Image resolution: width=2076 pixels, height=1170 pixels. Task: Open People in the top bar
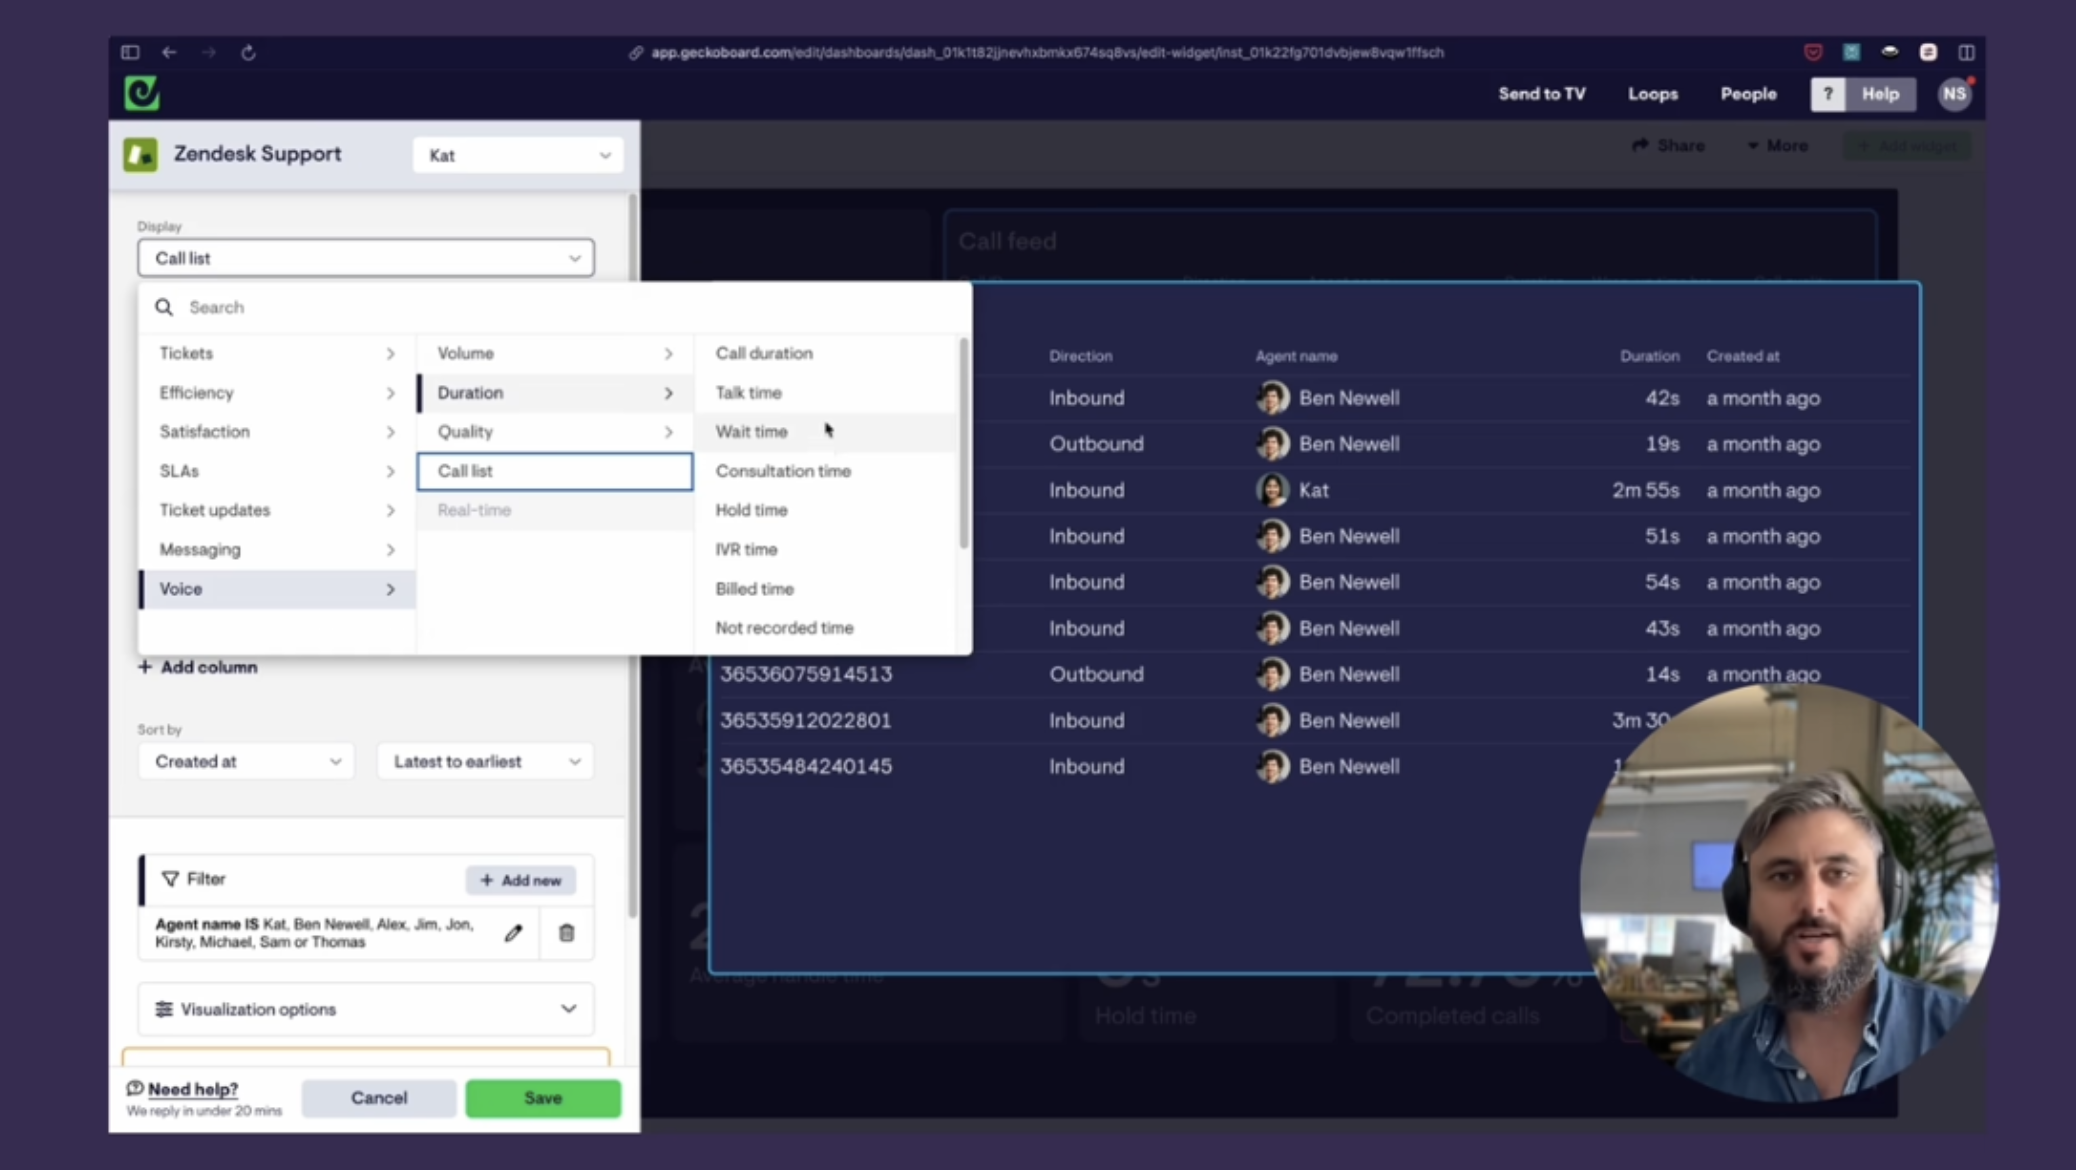(1748, 94)
